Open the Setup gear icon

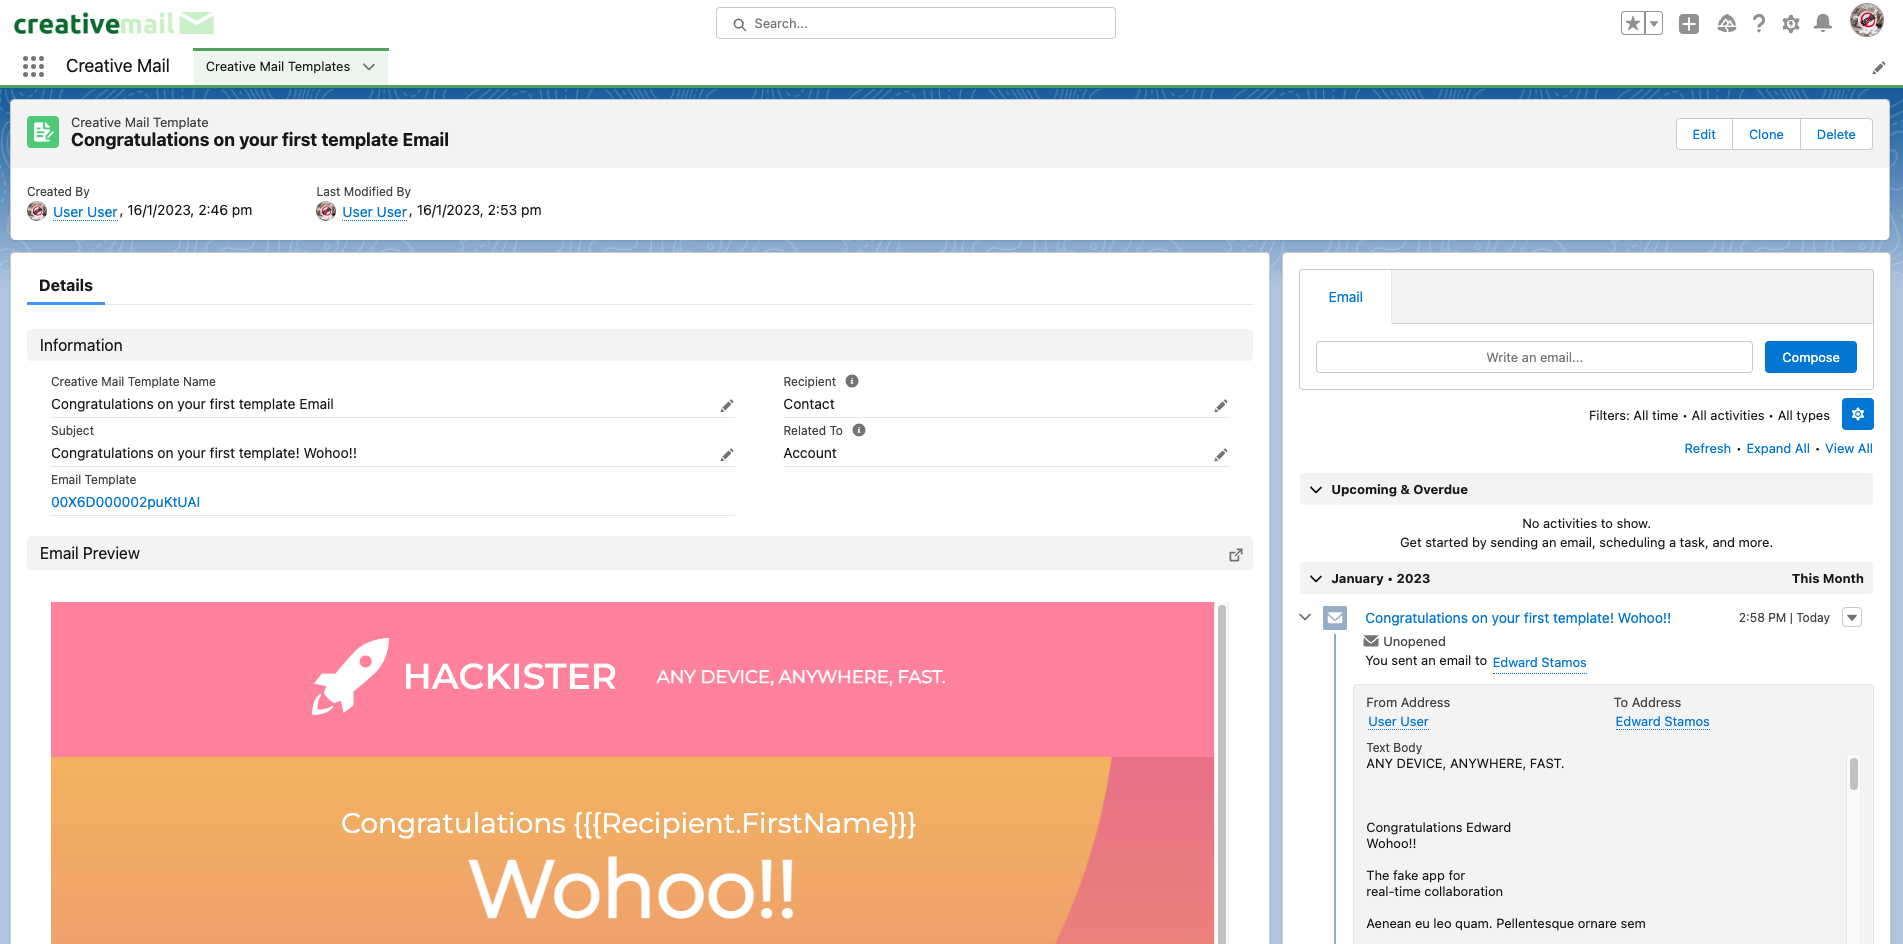(x=1791, y=23)
